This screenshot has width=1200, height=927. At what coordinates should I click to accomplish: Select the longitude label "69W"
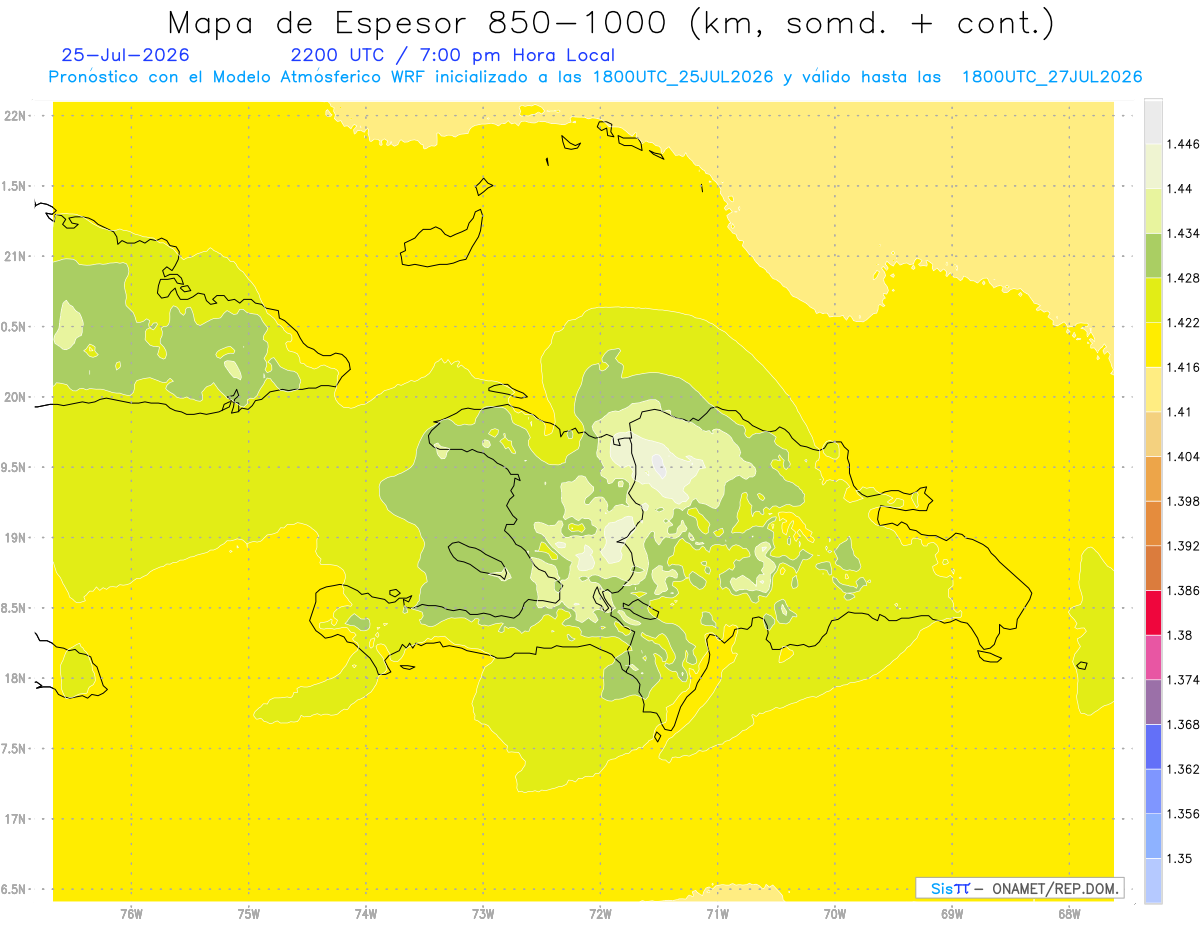pos(952,914)
